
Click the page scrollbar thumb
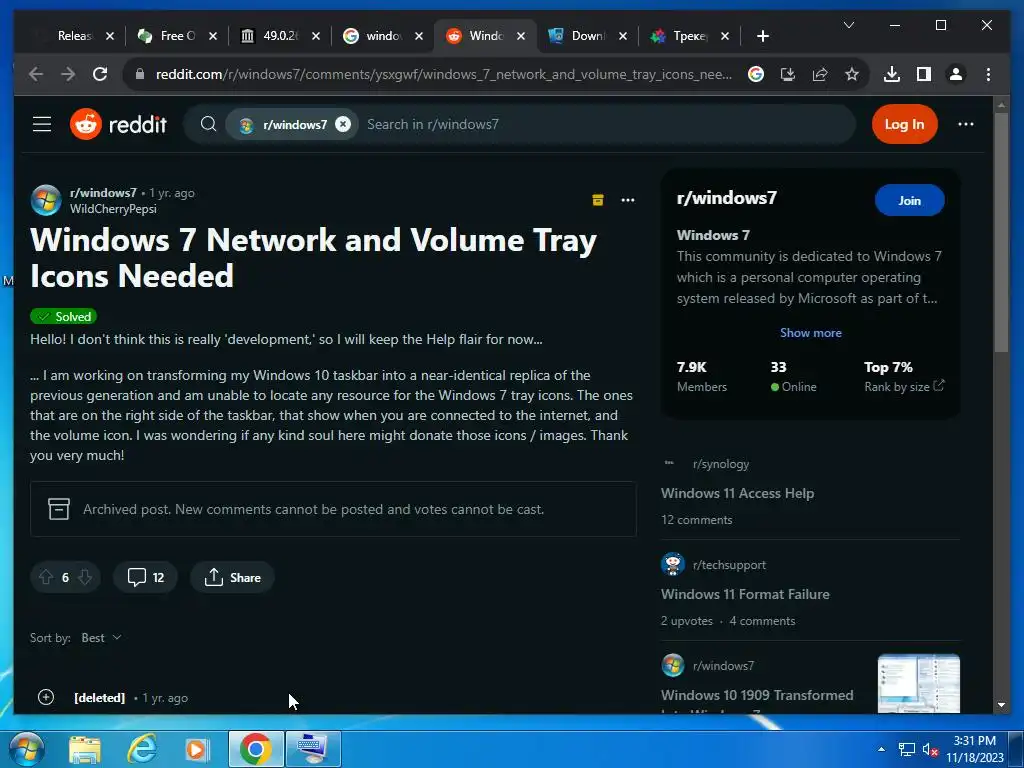(1001, 232)
